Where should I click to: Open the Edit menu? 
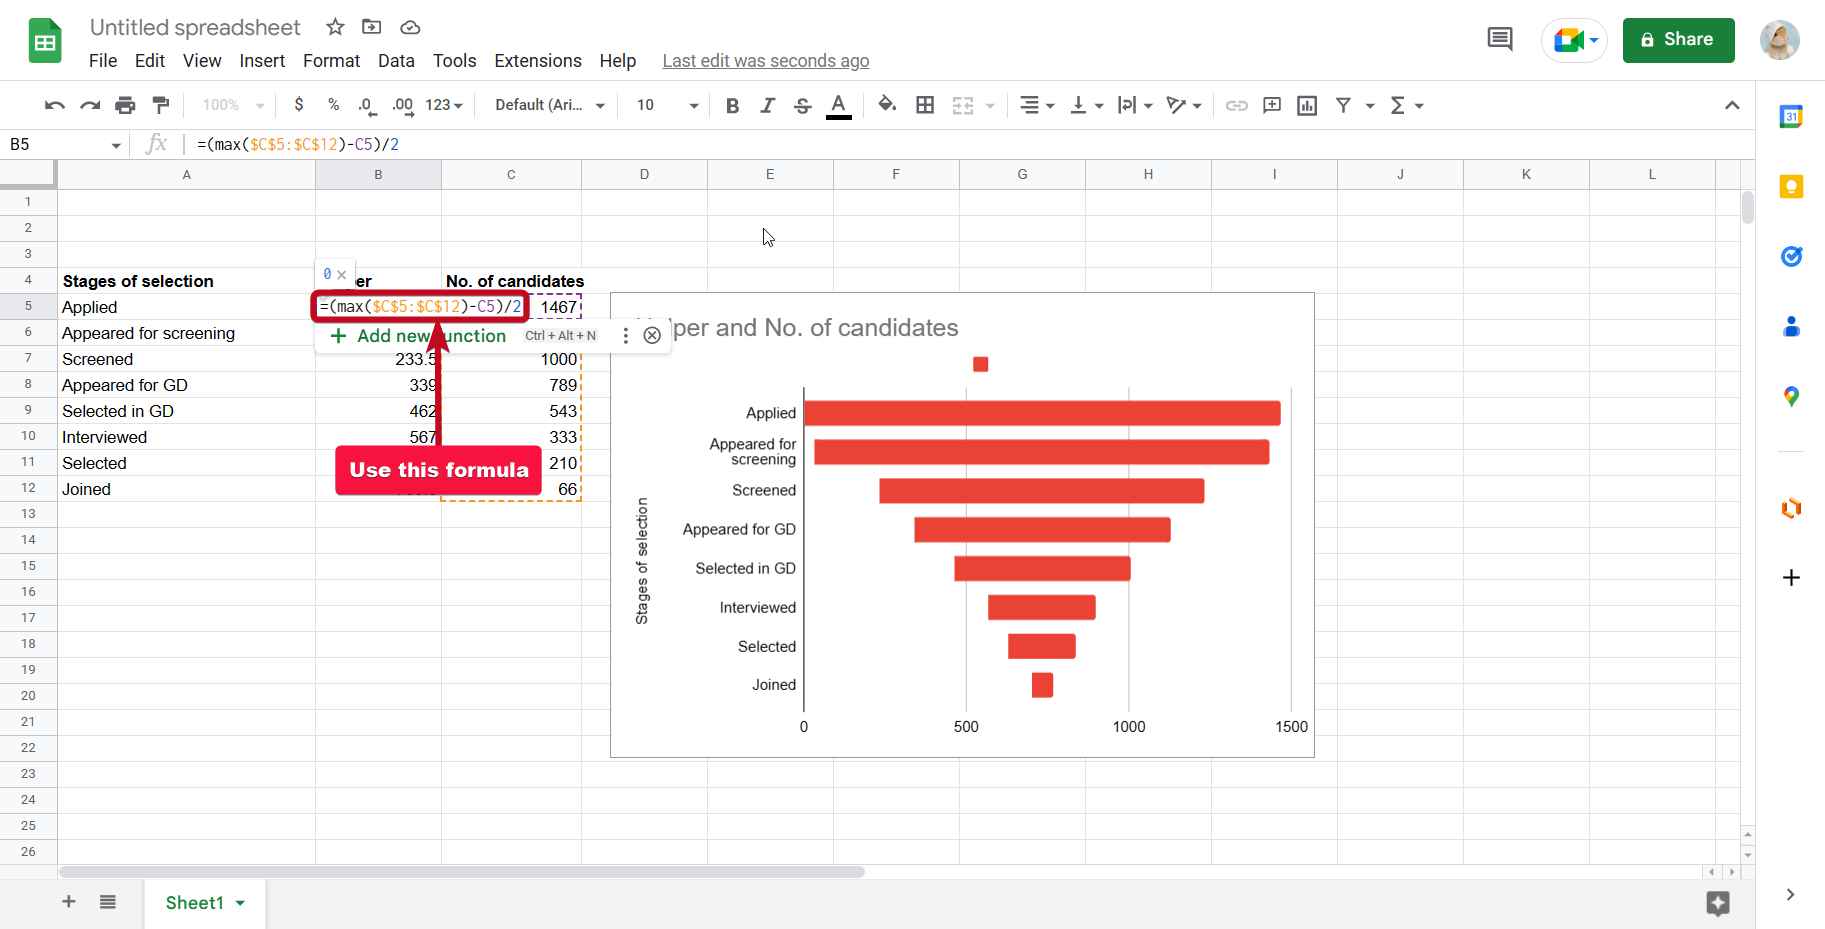(x=150, y=61)
